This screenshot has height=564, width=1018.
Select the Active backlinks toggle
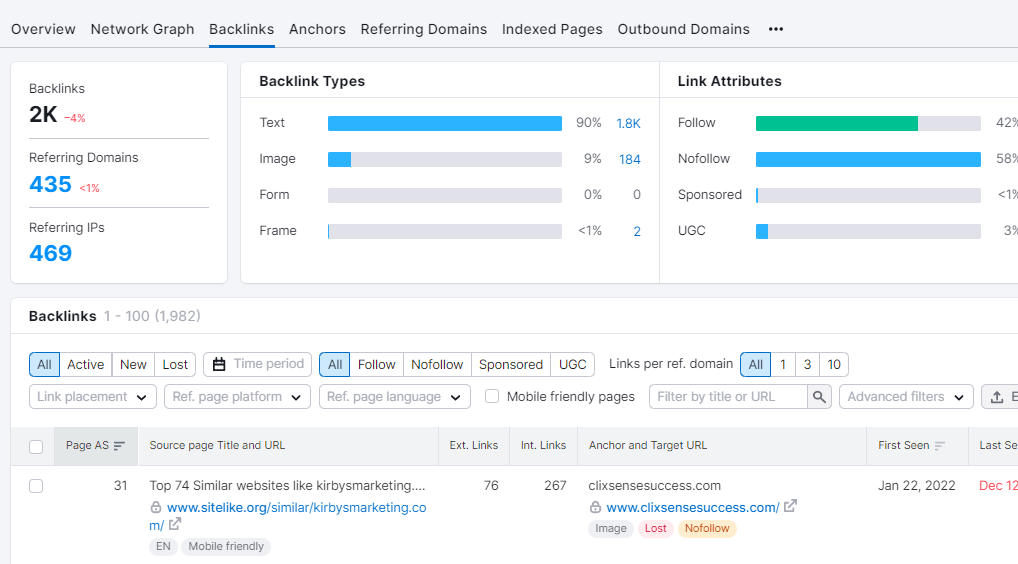coord(86,364)
